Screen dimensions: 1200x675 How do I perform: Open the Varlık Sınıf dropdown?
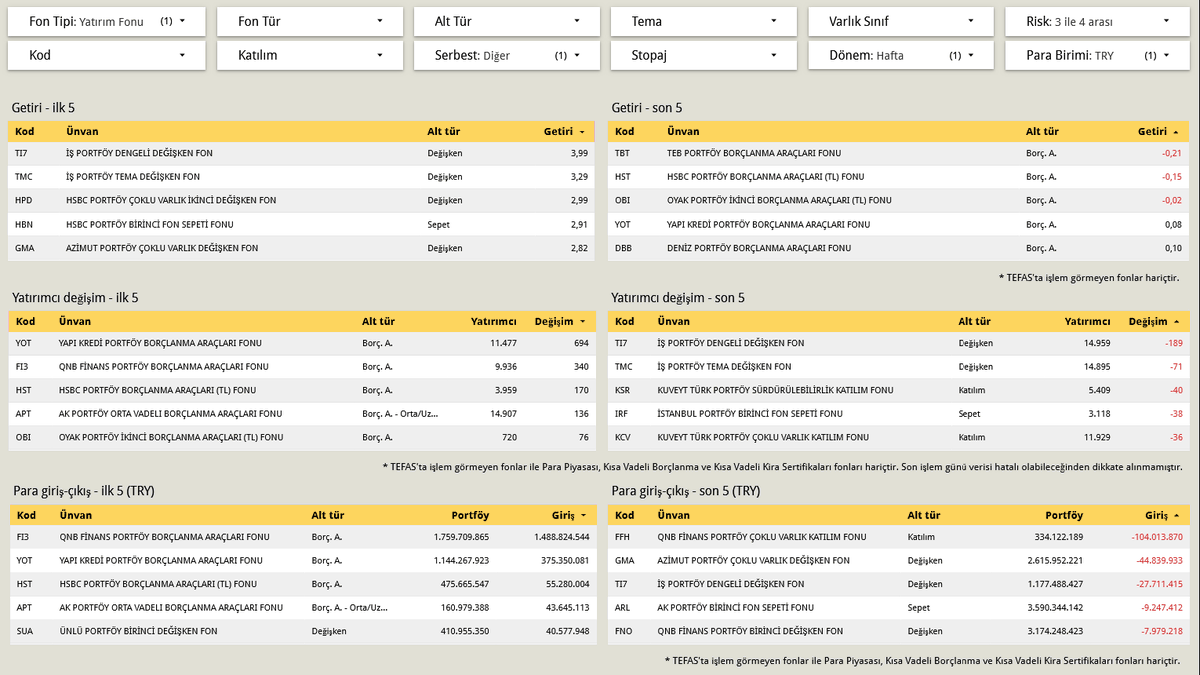[901, 21]
